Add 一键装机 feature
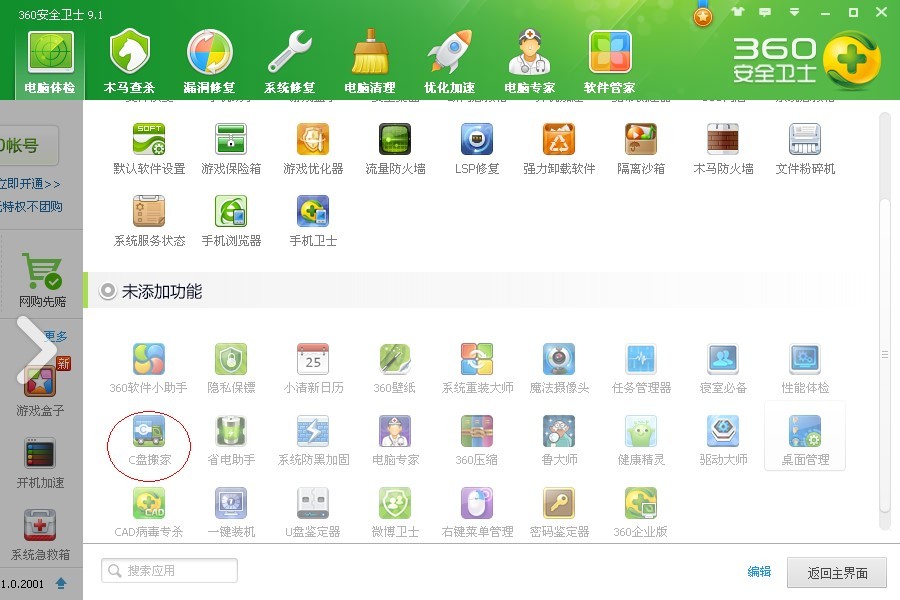The width and height of the screenshot is (900, 600). 231,512
